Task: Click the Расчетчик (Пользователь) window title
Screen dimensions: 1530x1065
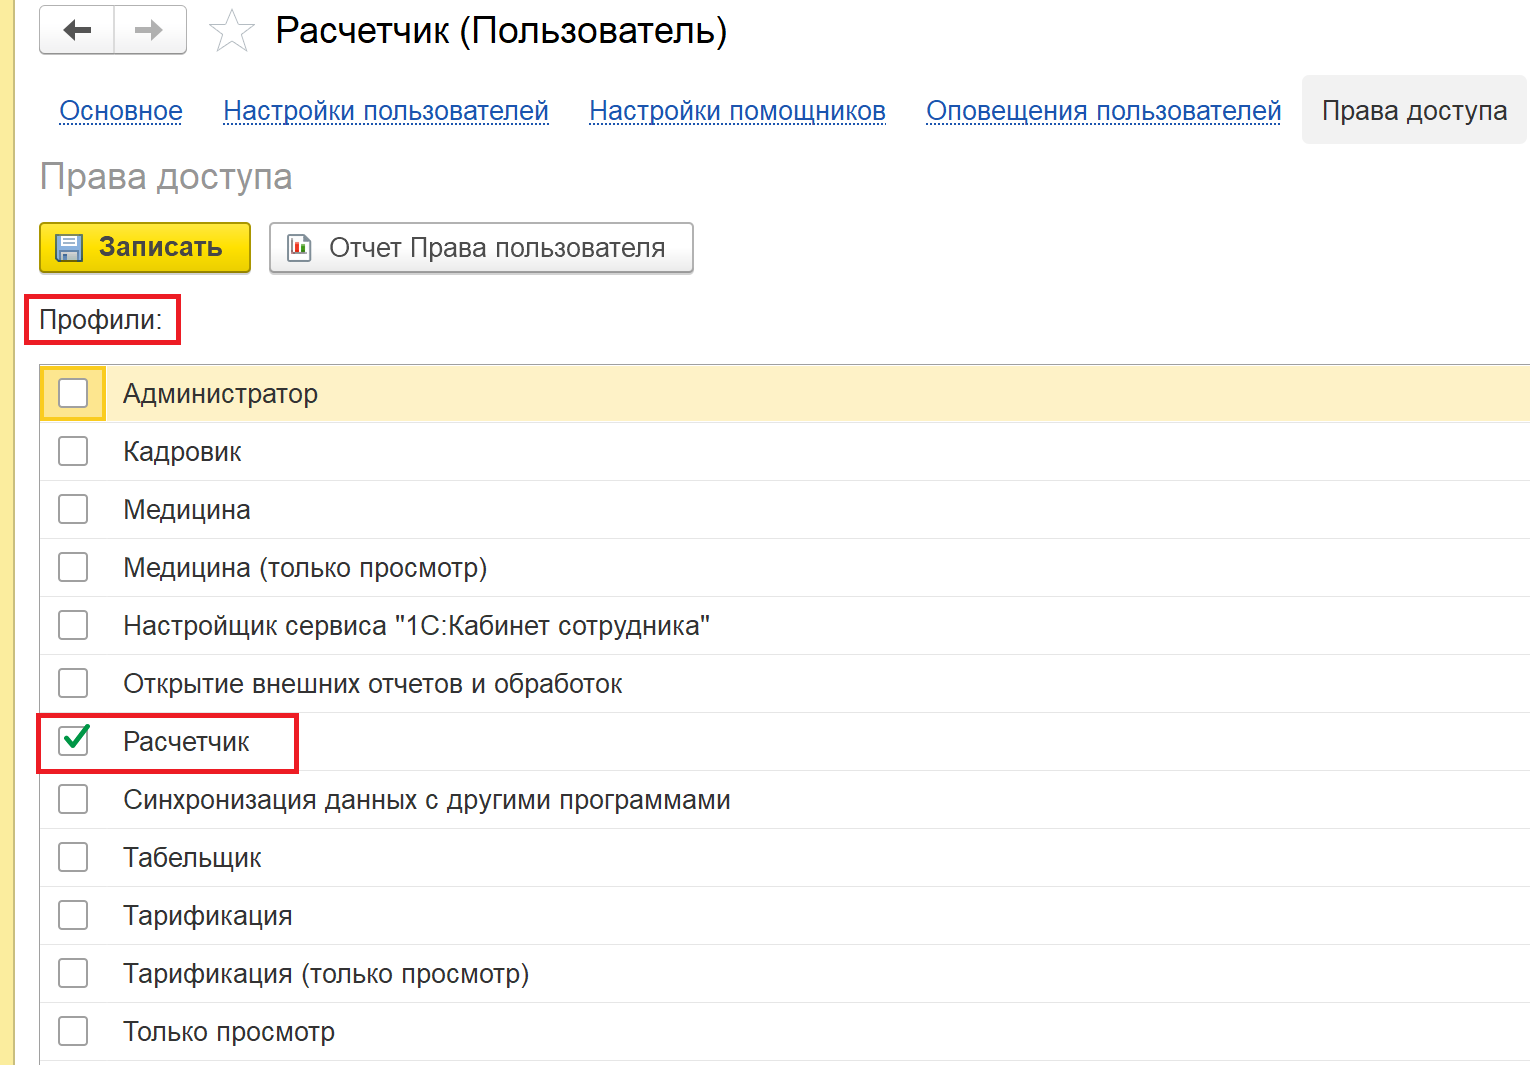Action: pyautogui.click(x=501, y=31)
